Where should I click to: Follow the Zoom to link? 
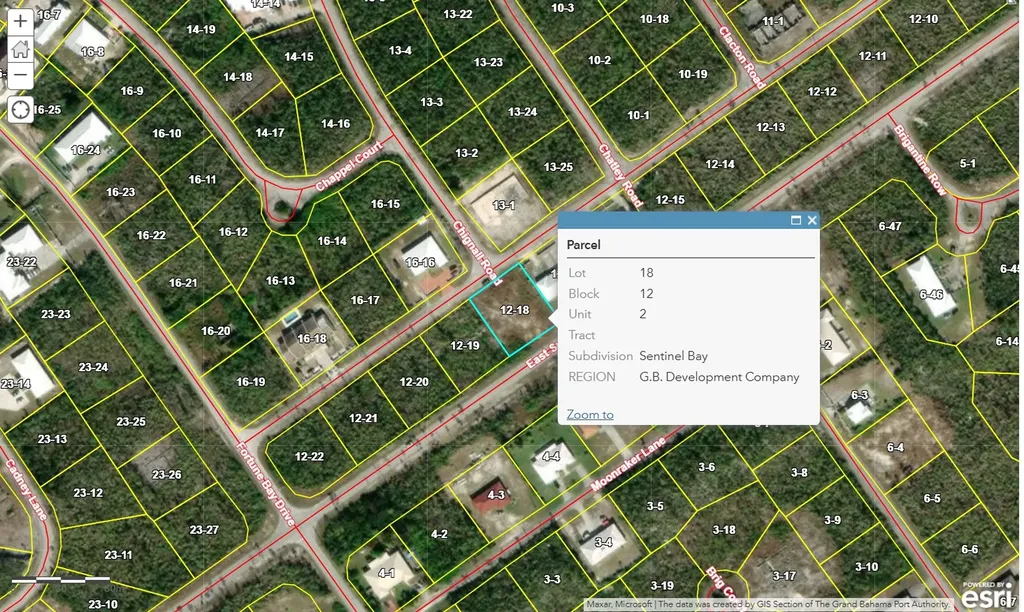[x=590, y=415]
